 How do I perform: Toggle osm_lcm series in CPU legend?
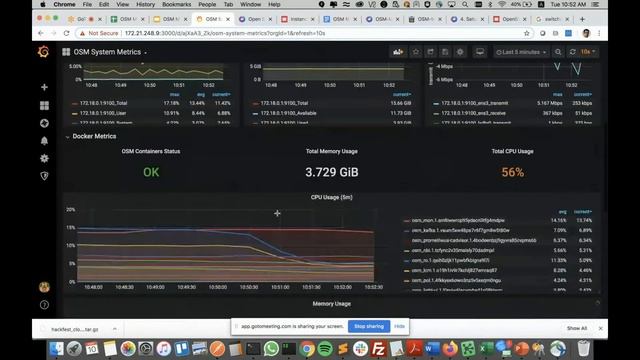pos(454,270)
